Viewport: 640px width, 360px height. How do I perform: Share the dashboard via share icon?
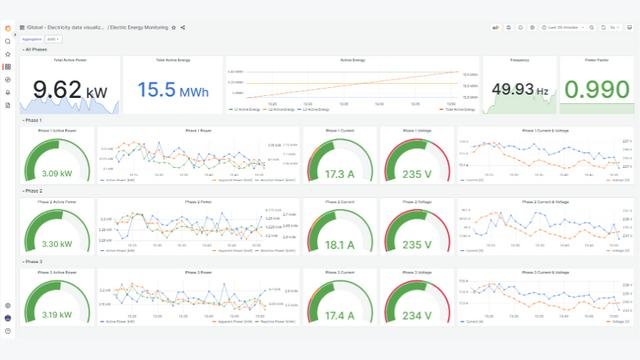[183, 27]
